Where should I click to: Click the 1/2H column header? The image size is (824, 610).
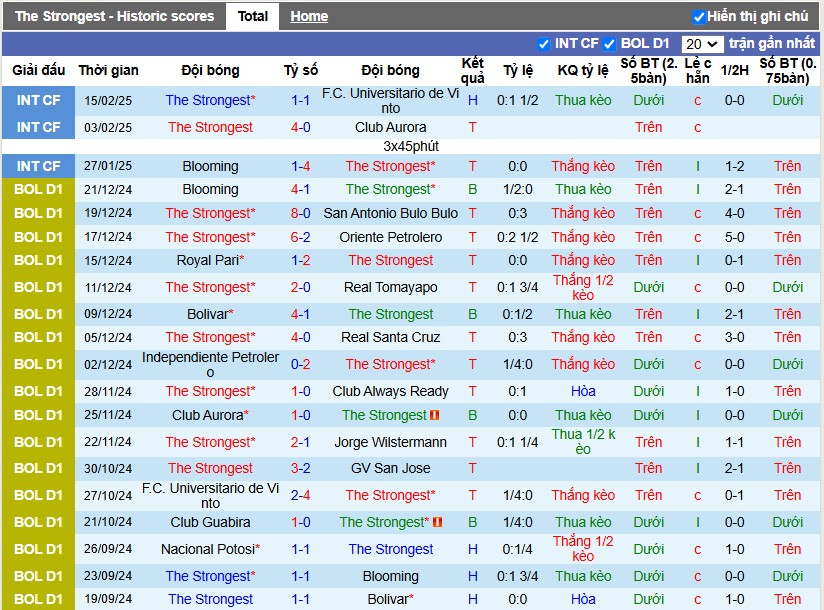(734, 70)
